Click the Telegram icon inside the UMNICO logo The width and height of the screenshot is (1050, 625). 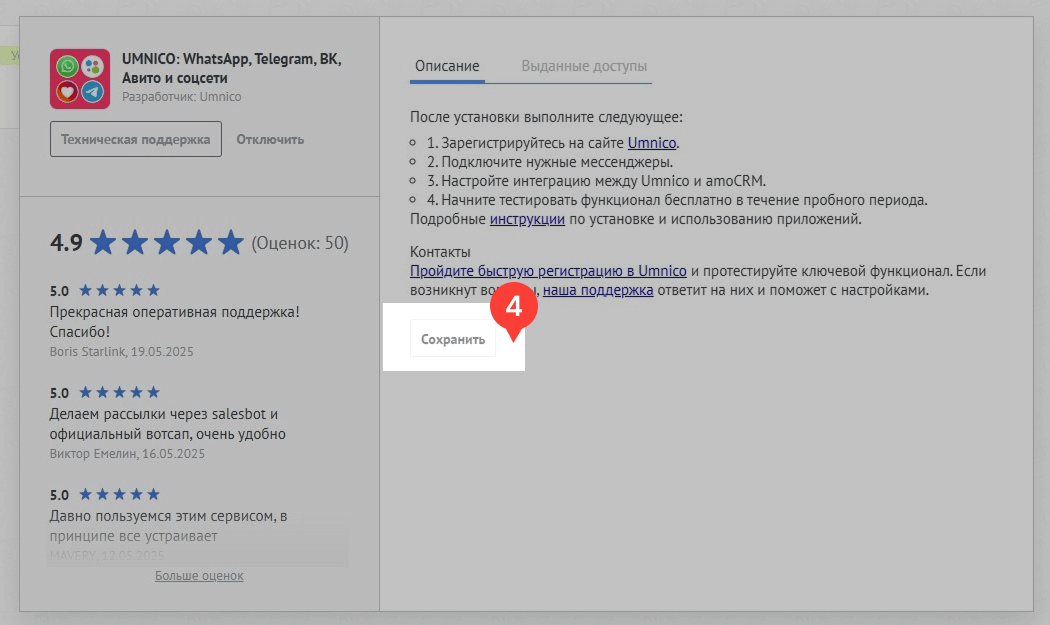(92, 91)
